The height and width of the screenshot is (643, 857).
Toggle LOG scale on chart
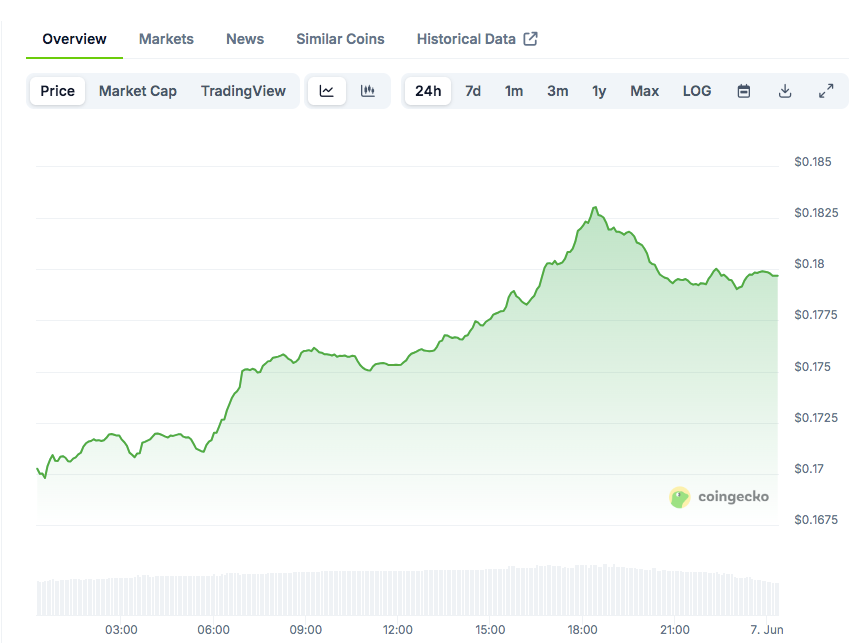697,91
